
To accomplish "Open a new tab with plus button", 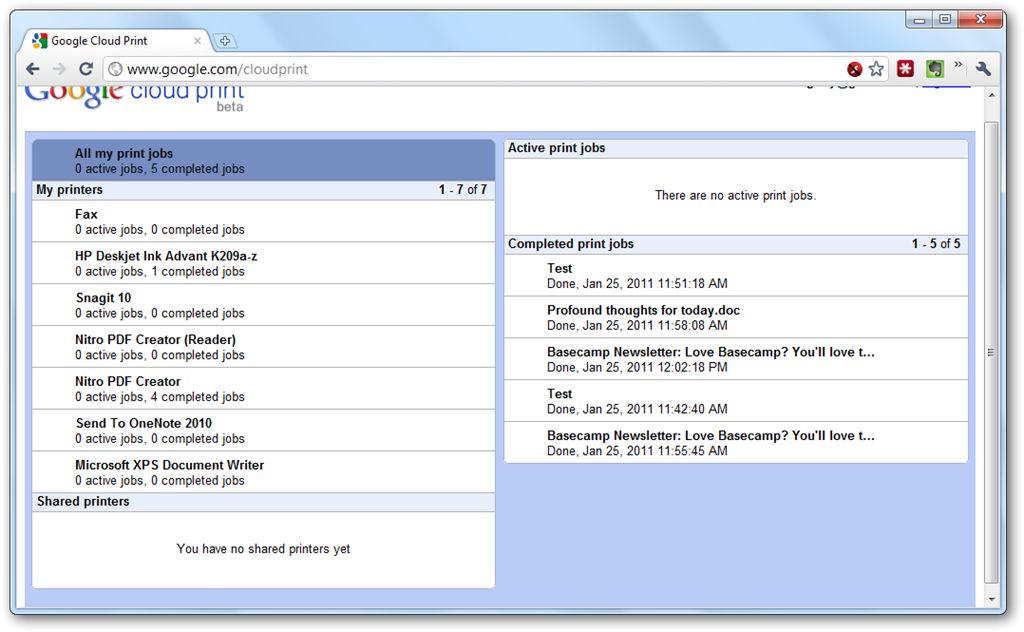I will coord(225,41).
